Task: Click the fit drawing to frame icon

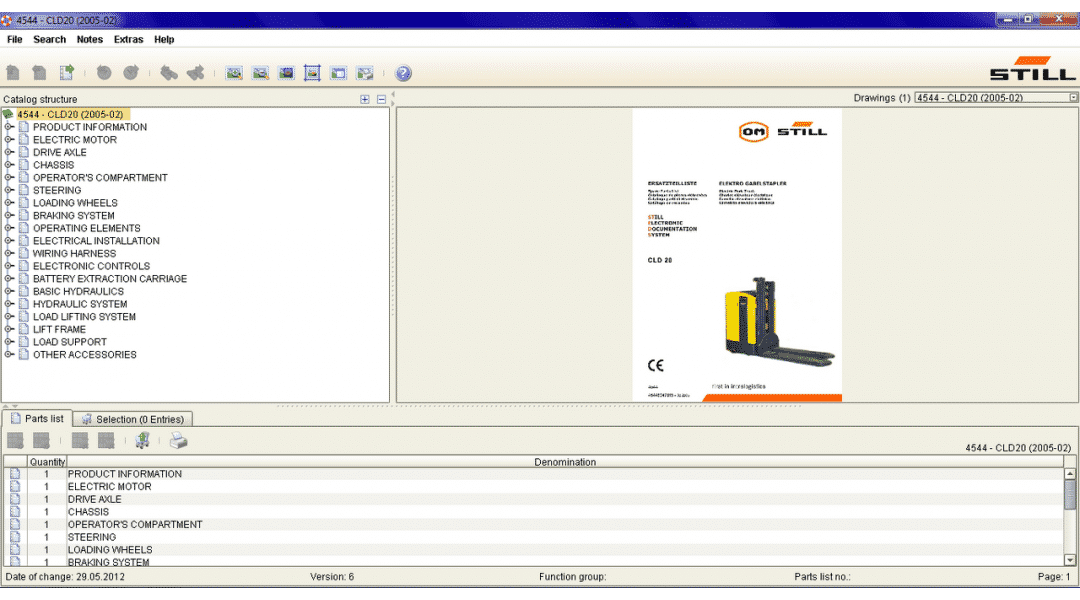Action: pyautogui.click(x=312, y=73)
